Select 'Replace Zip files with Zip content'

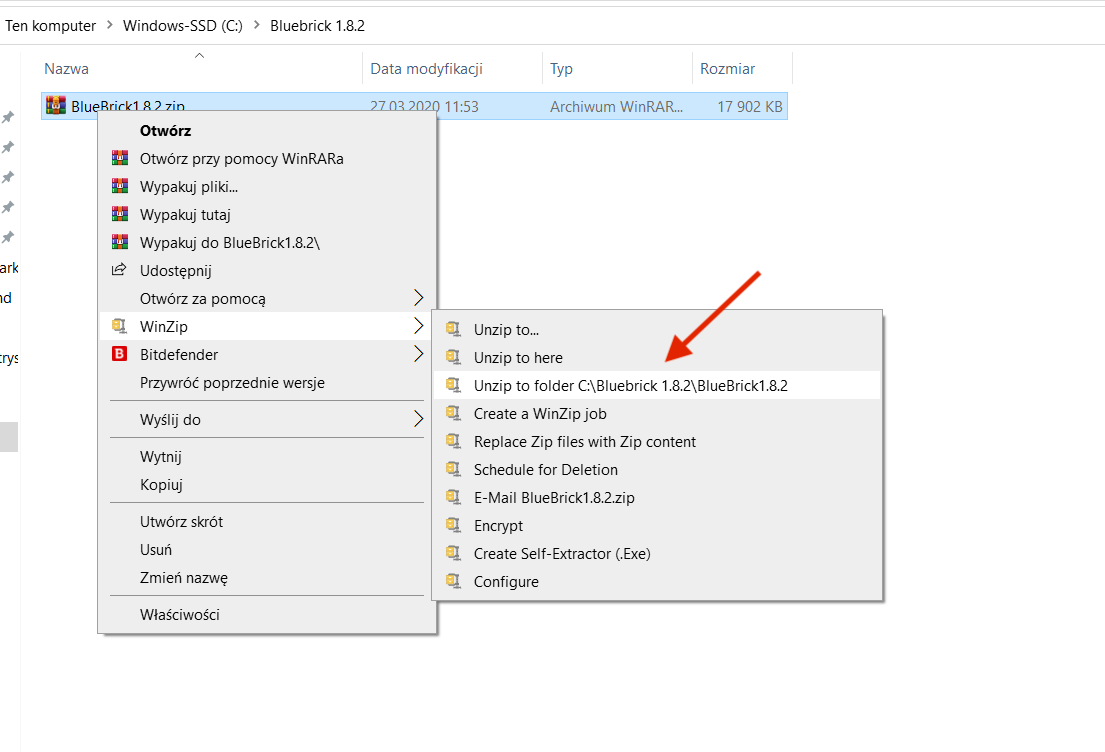point(657,441)
